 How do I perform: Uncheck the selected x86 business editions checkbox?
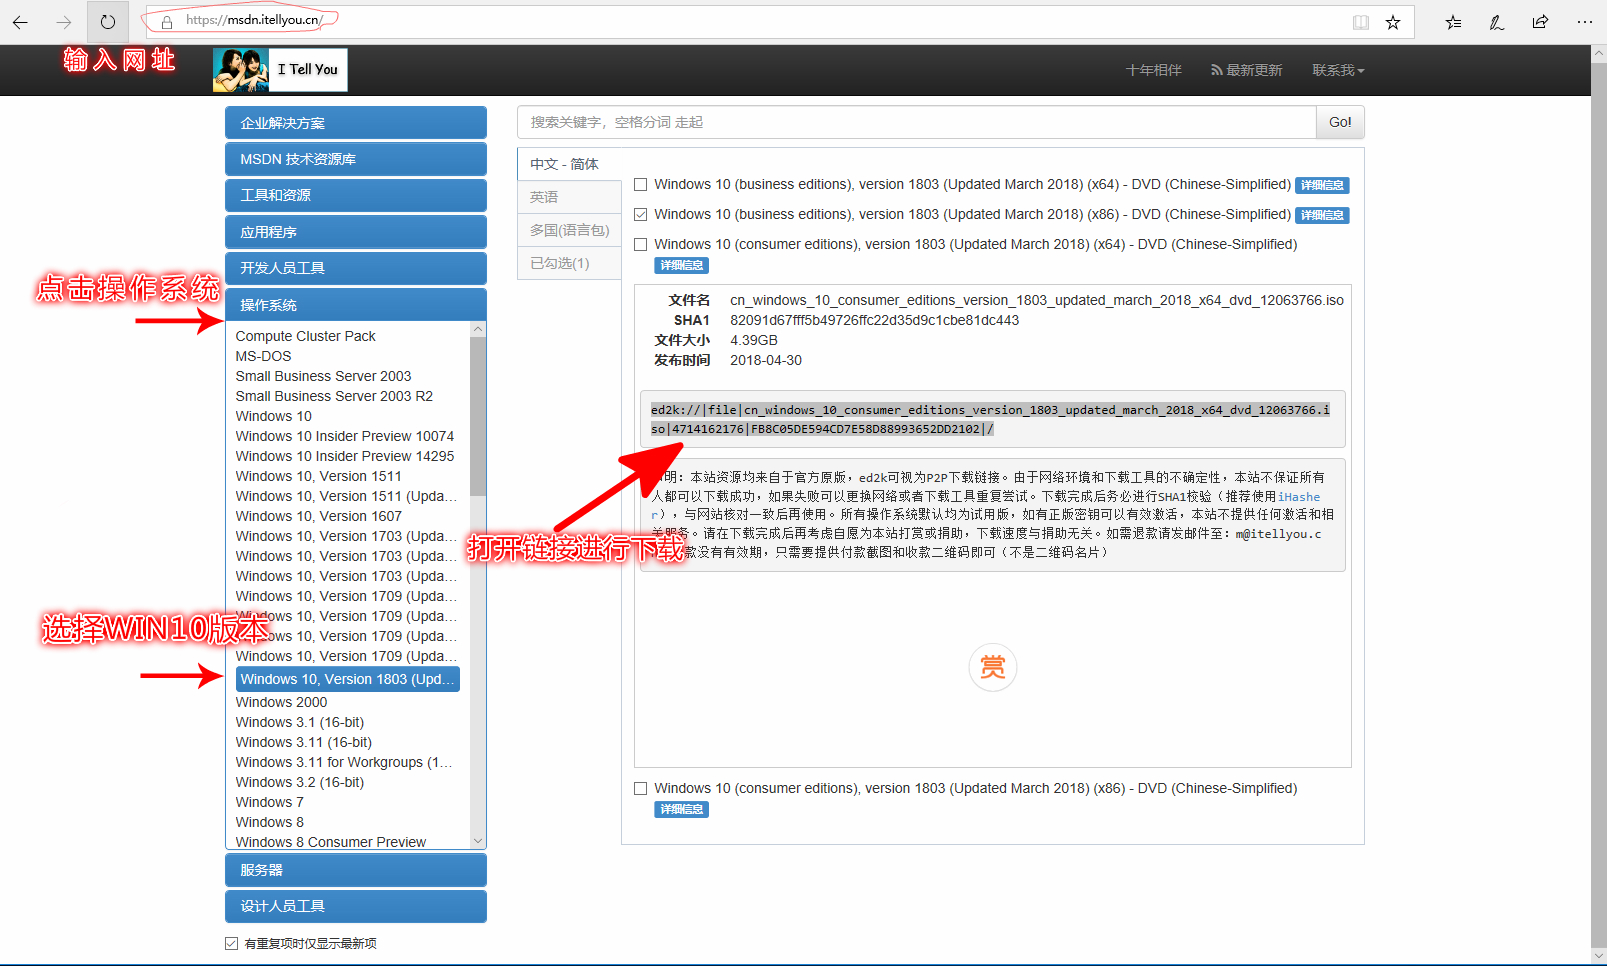point(640,214)
